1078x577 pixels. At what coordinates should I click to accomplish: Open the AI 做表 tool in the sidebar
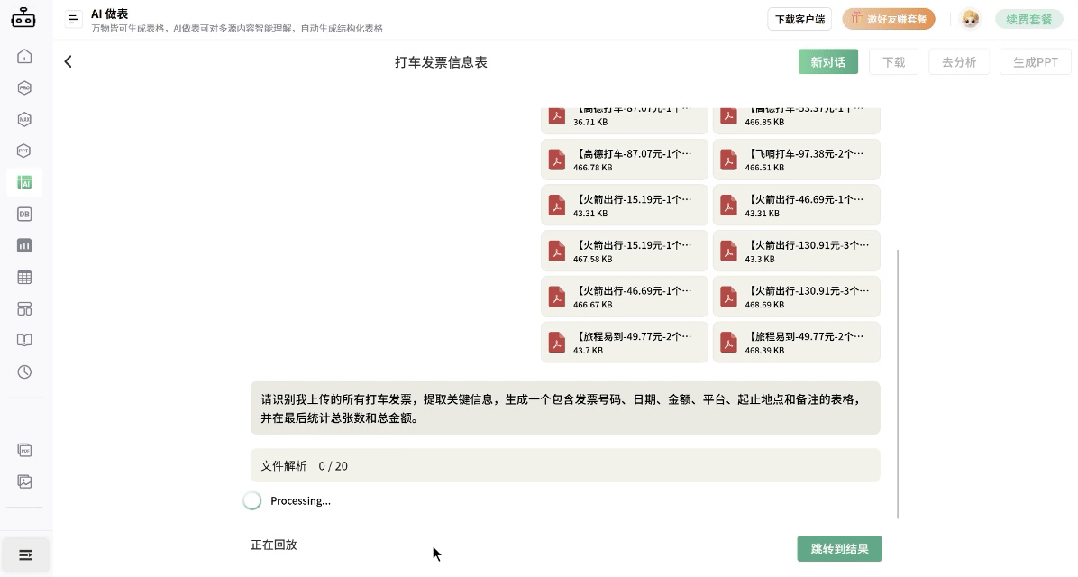click(x=24, y=182)
